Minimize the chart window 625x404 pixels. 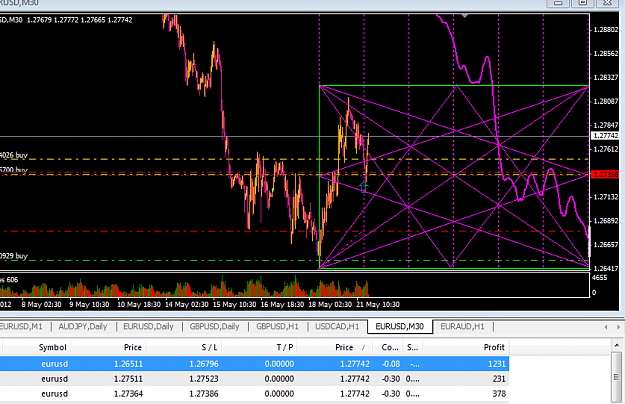pyautogui.click(x=558, y=3)
